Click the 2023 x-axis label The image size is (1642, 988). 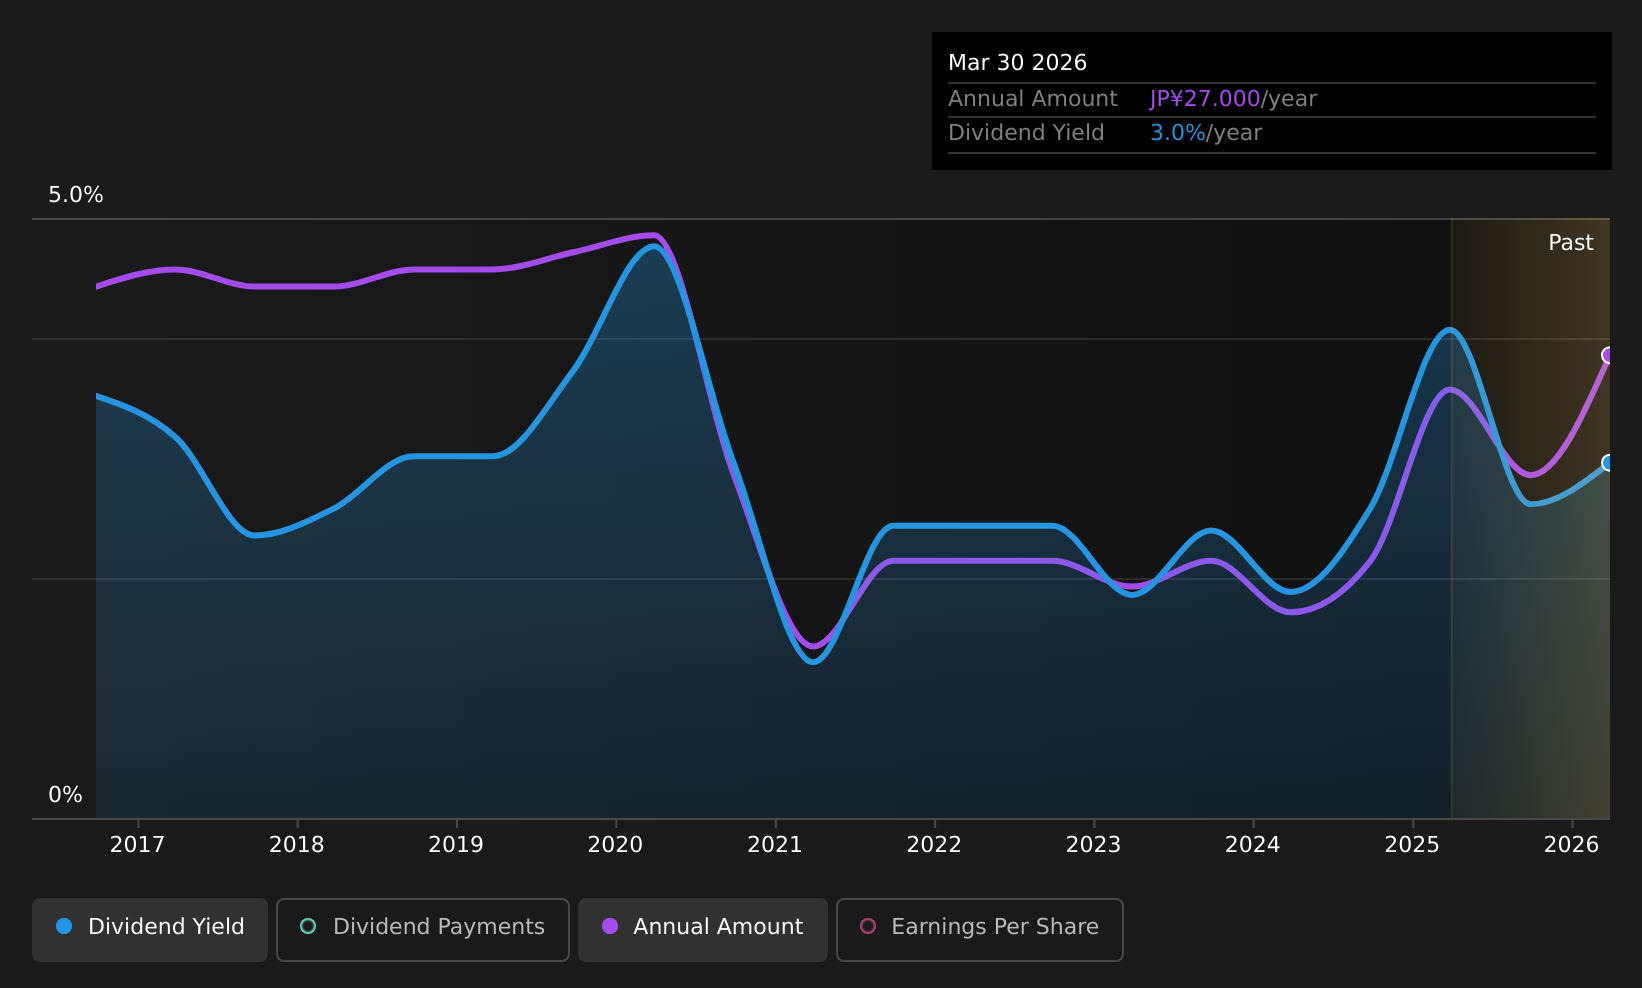click(x=1093, y=845)
